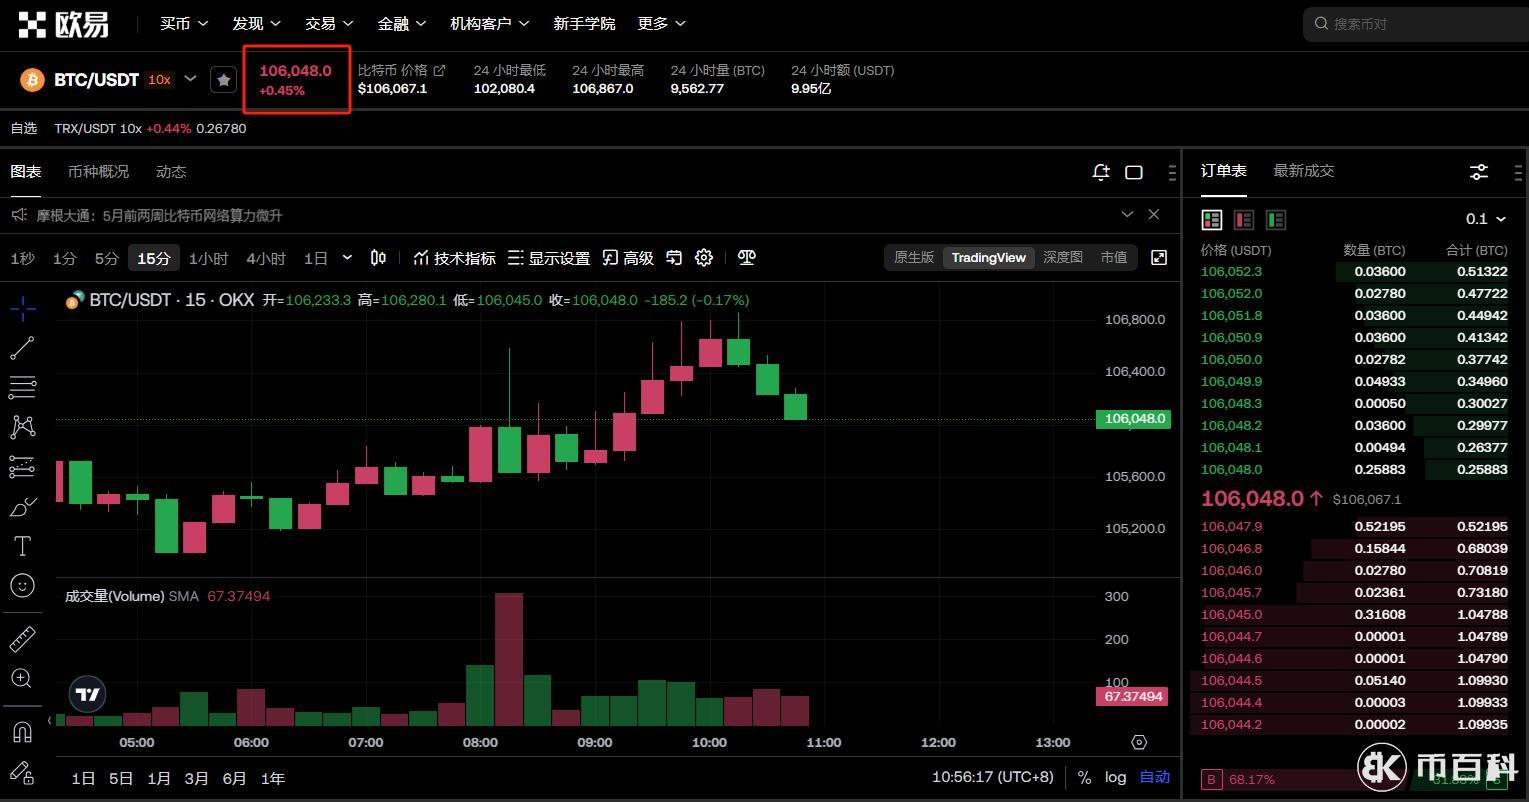The image size is (1529, 802).
Task: Open the emoji sticker tool
Action: coord(22,586)
